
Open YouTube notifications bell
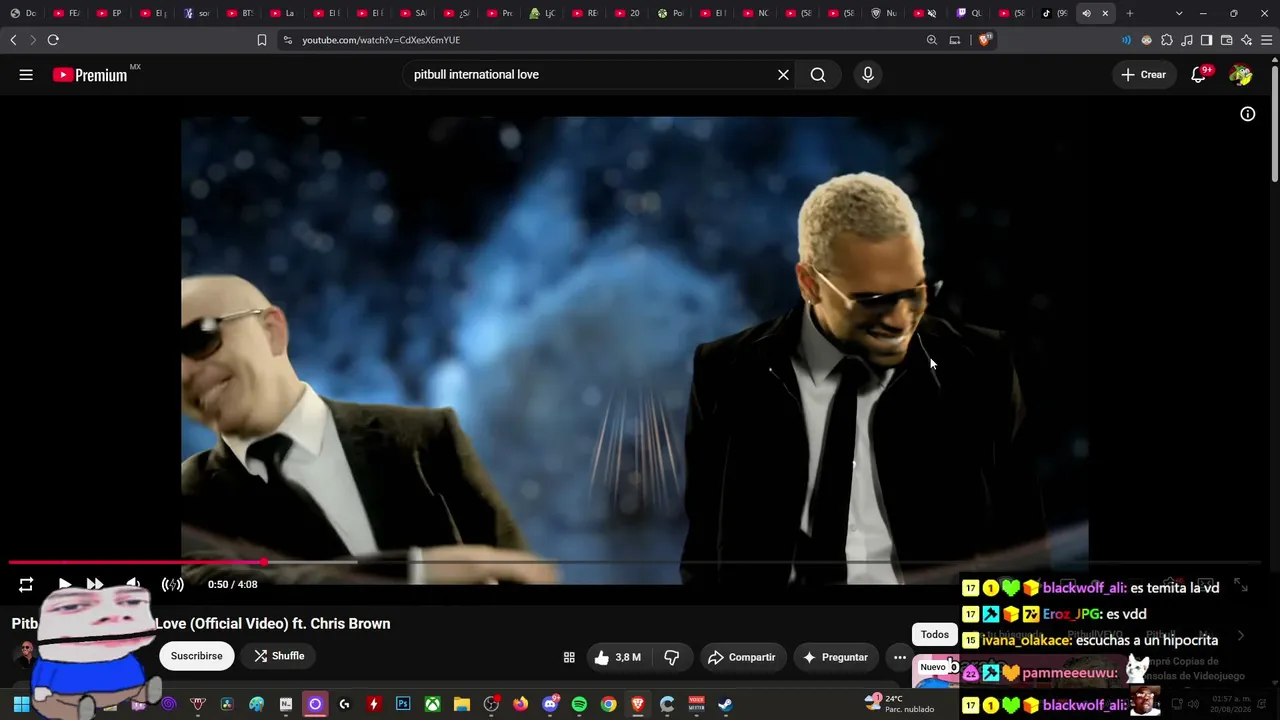point(1198,75)
